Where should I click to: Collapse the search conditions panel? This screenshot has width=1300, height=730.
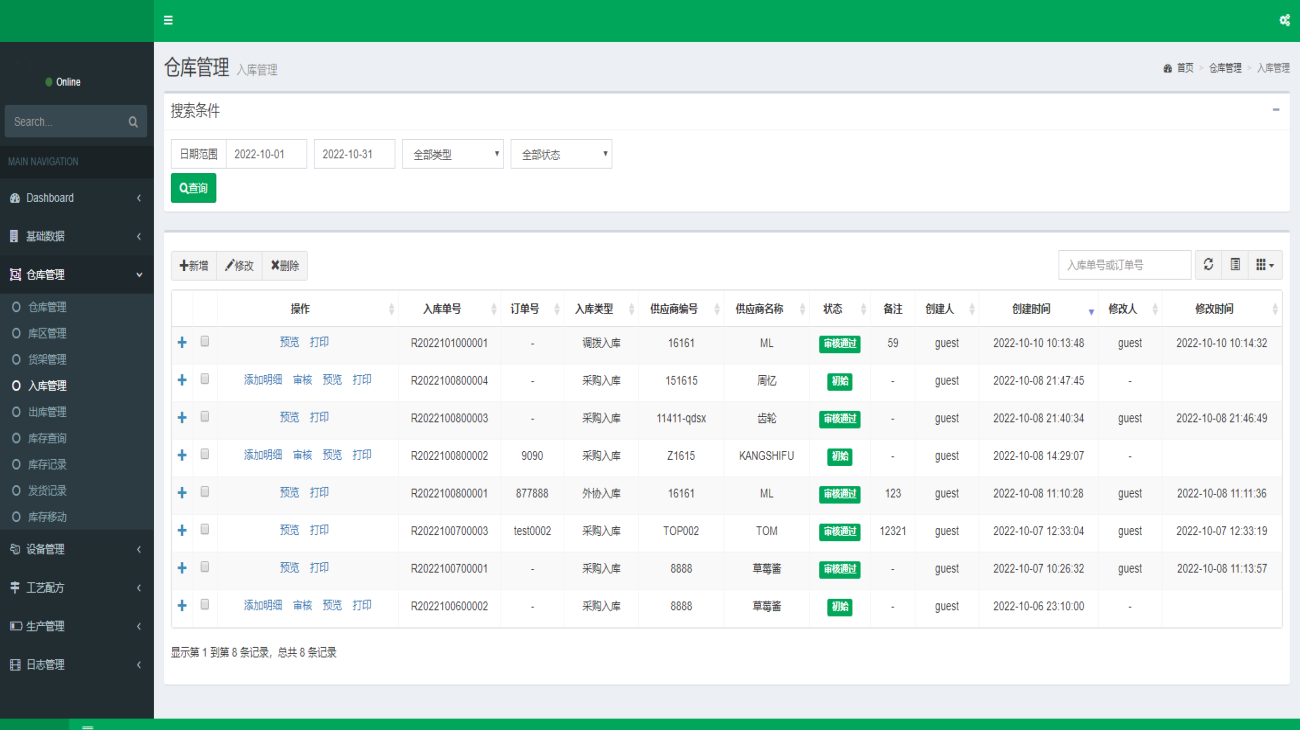1276,110
